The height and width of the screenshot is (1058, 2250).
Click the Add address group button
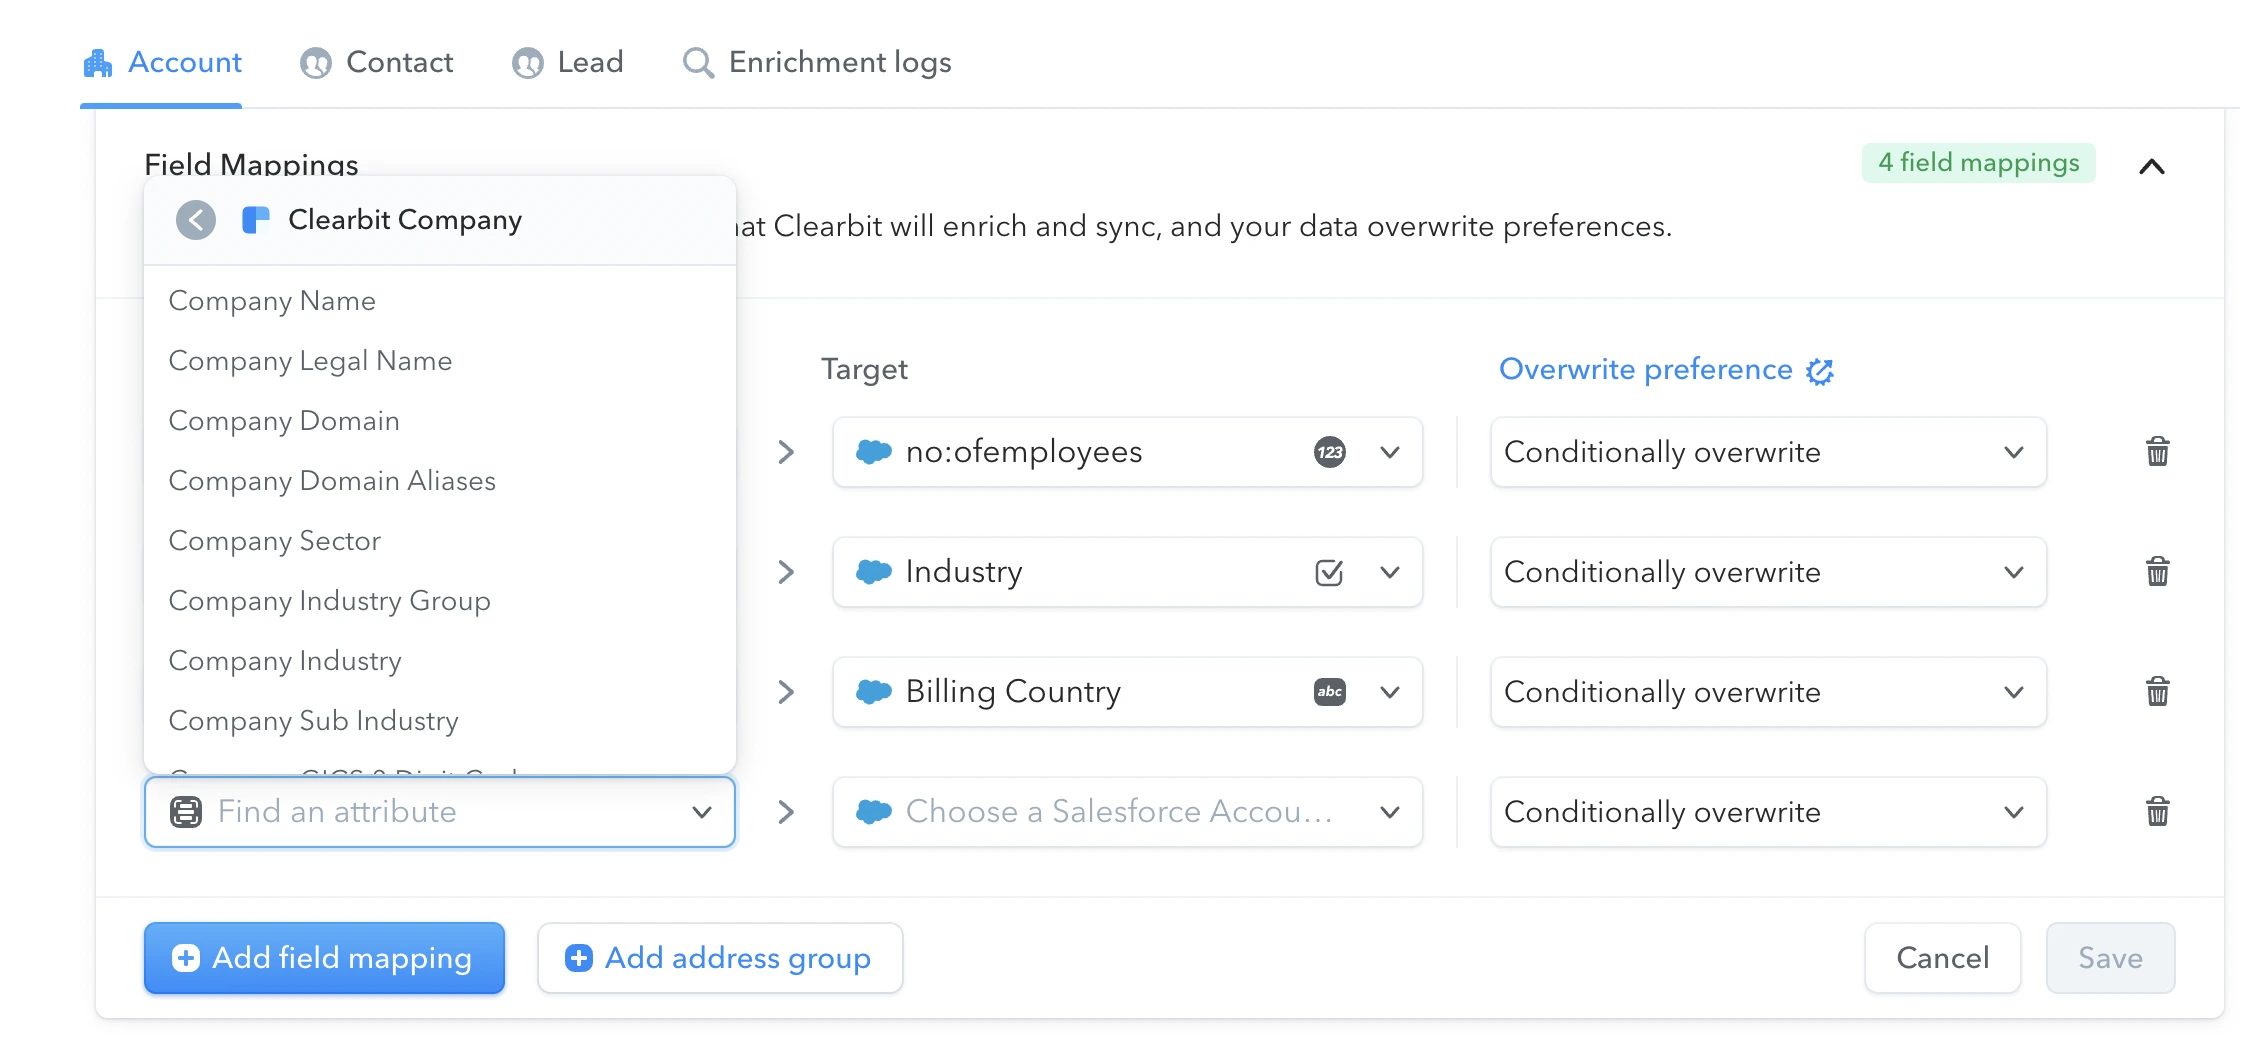pyautogui.click(x=720, y=958)
